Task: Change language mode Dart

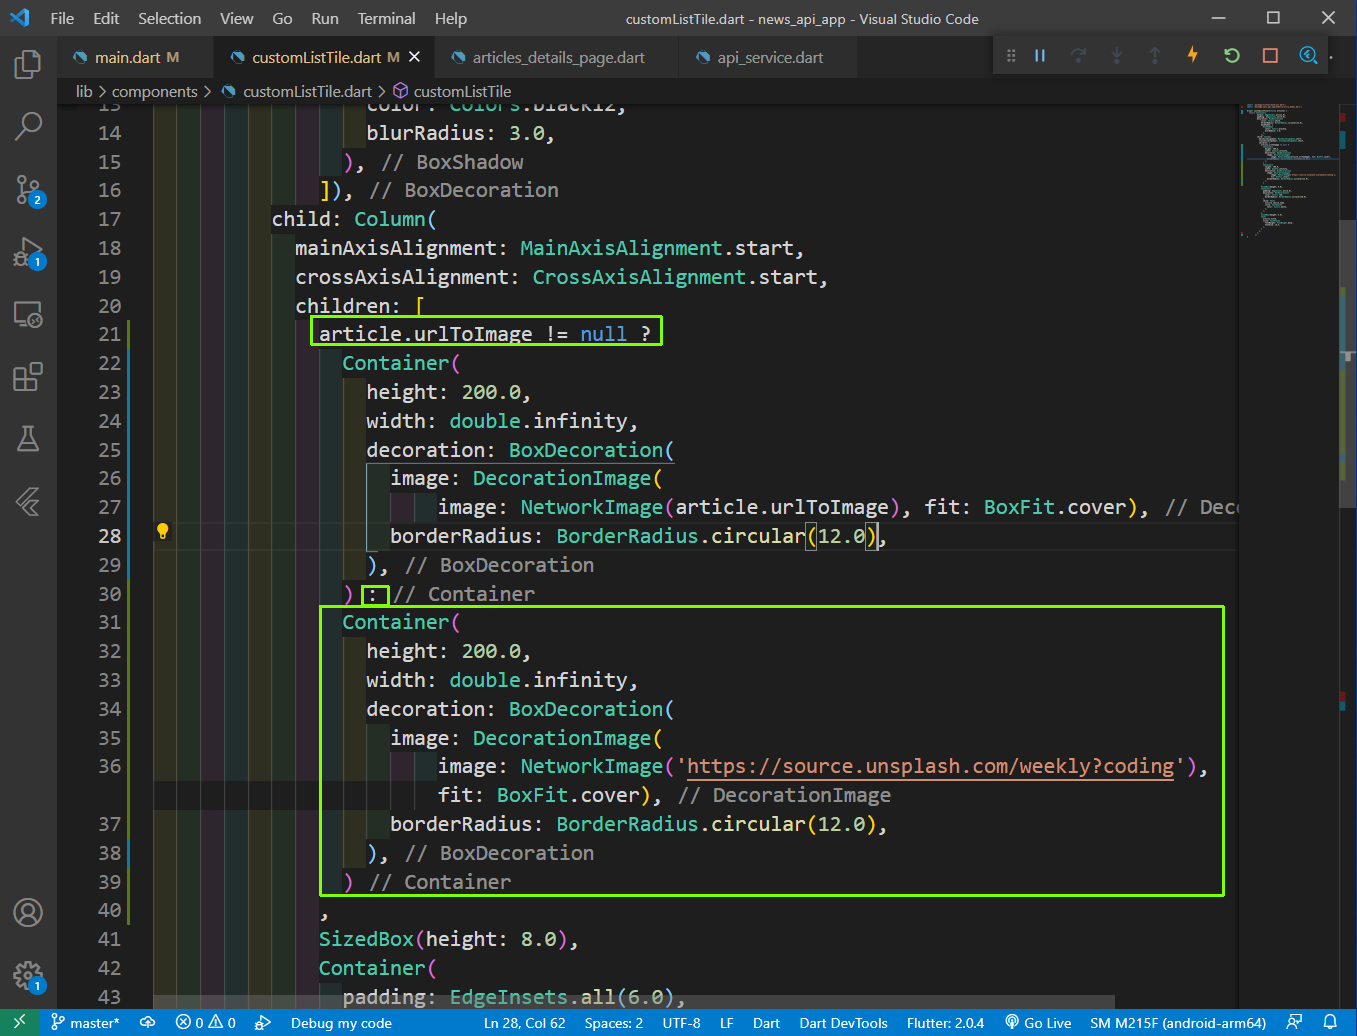Action: point(766,1022)
